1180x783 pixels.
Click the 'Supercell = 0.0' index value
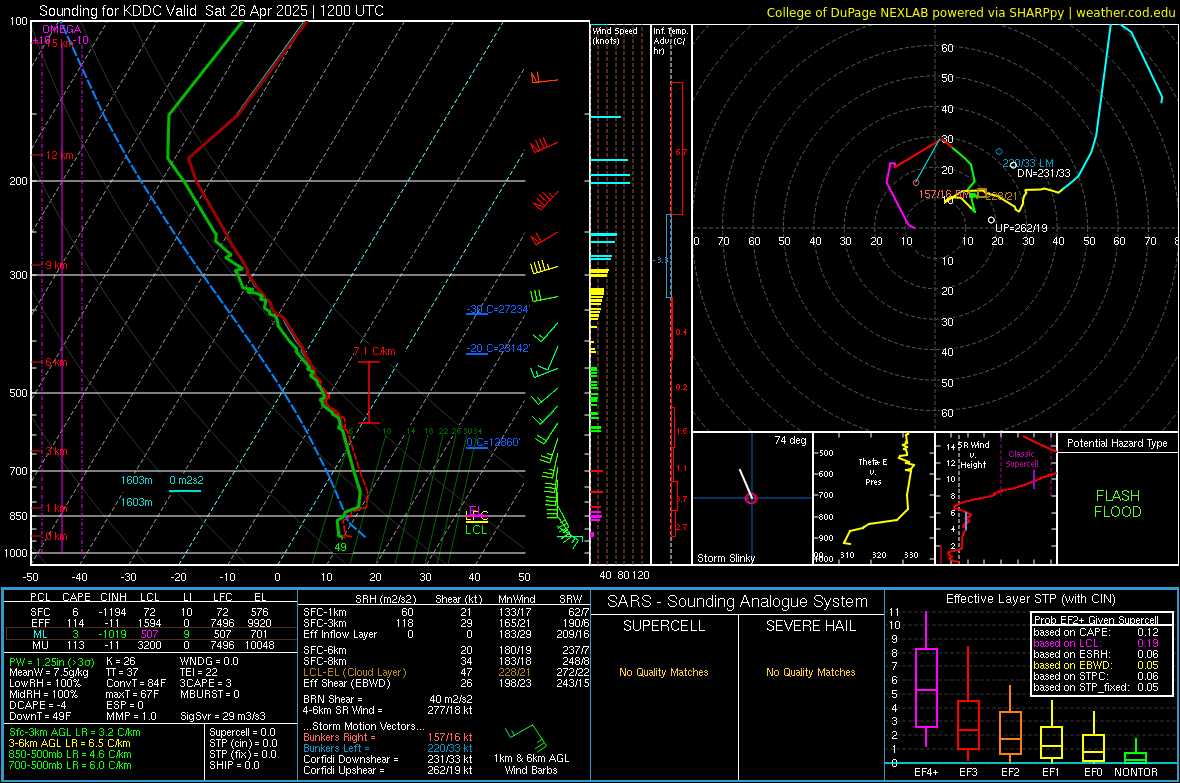[x=242, y=732]
